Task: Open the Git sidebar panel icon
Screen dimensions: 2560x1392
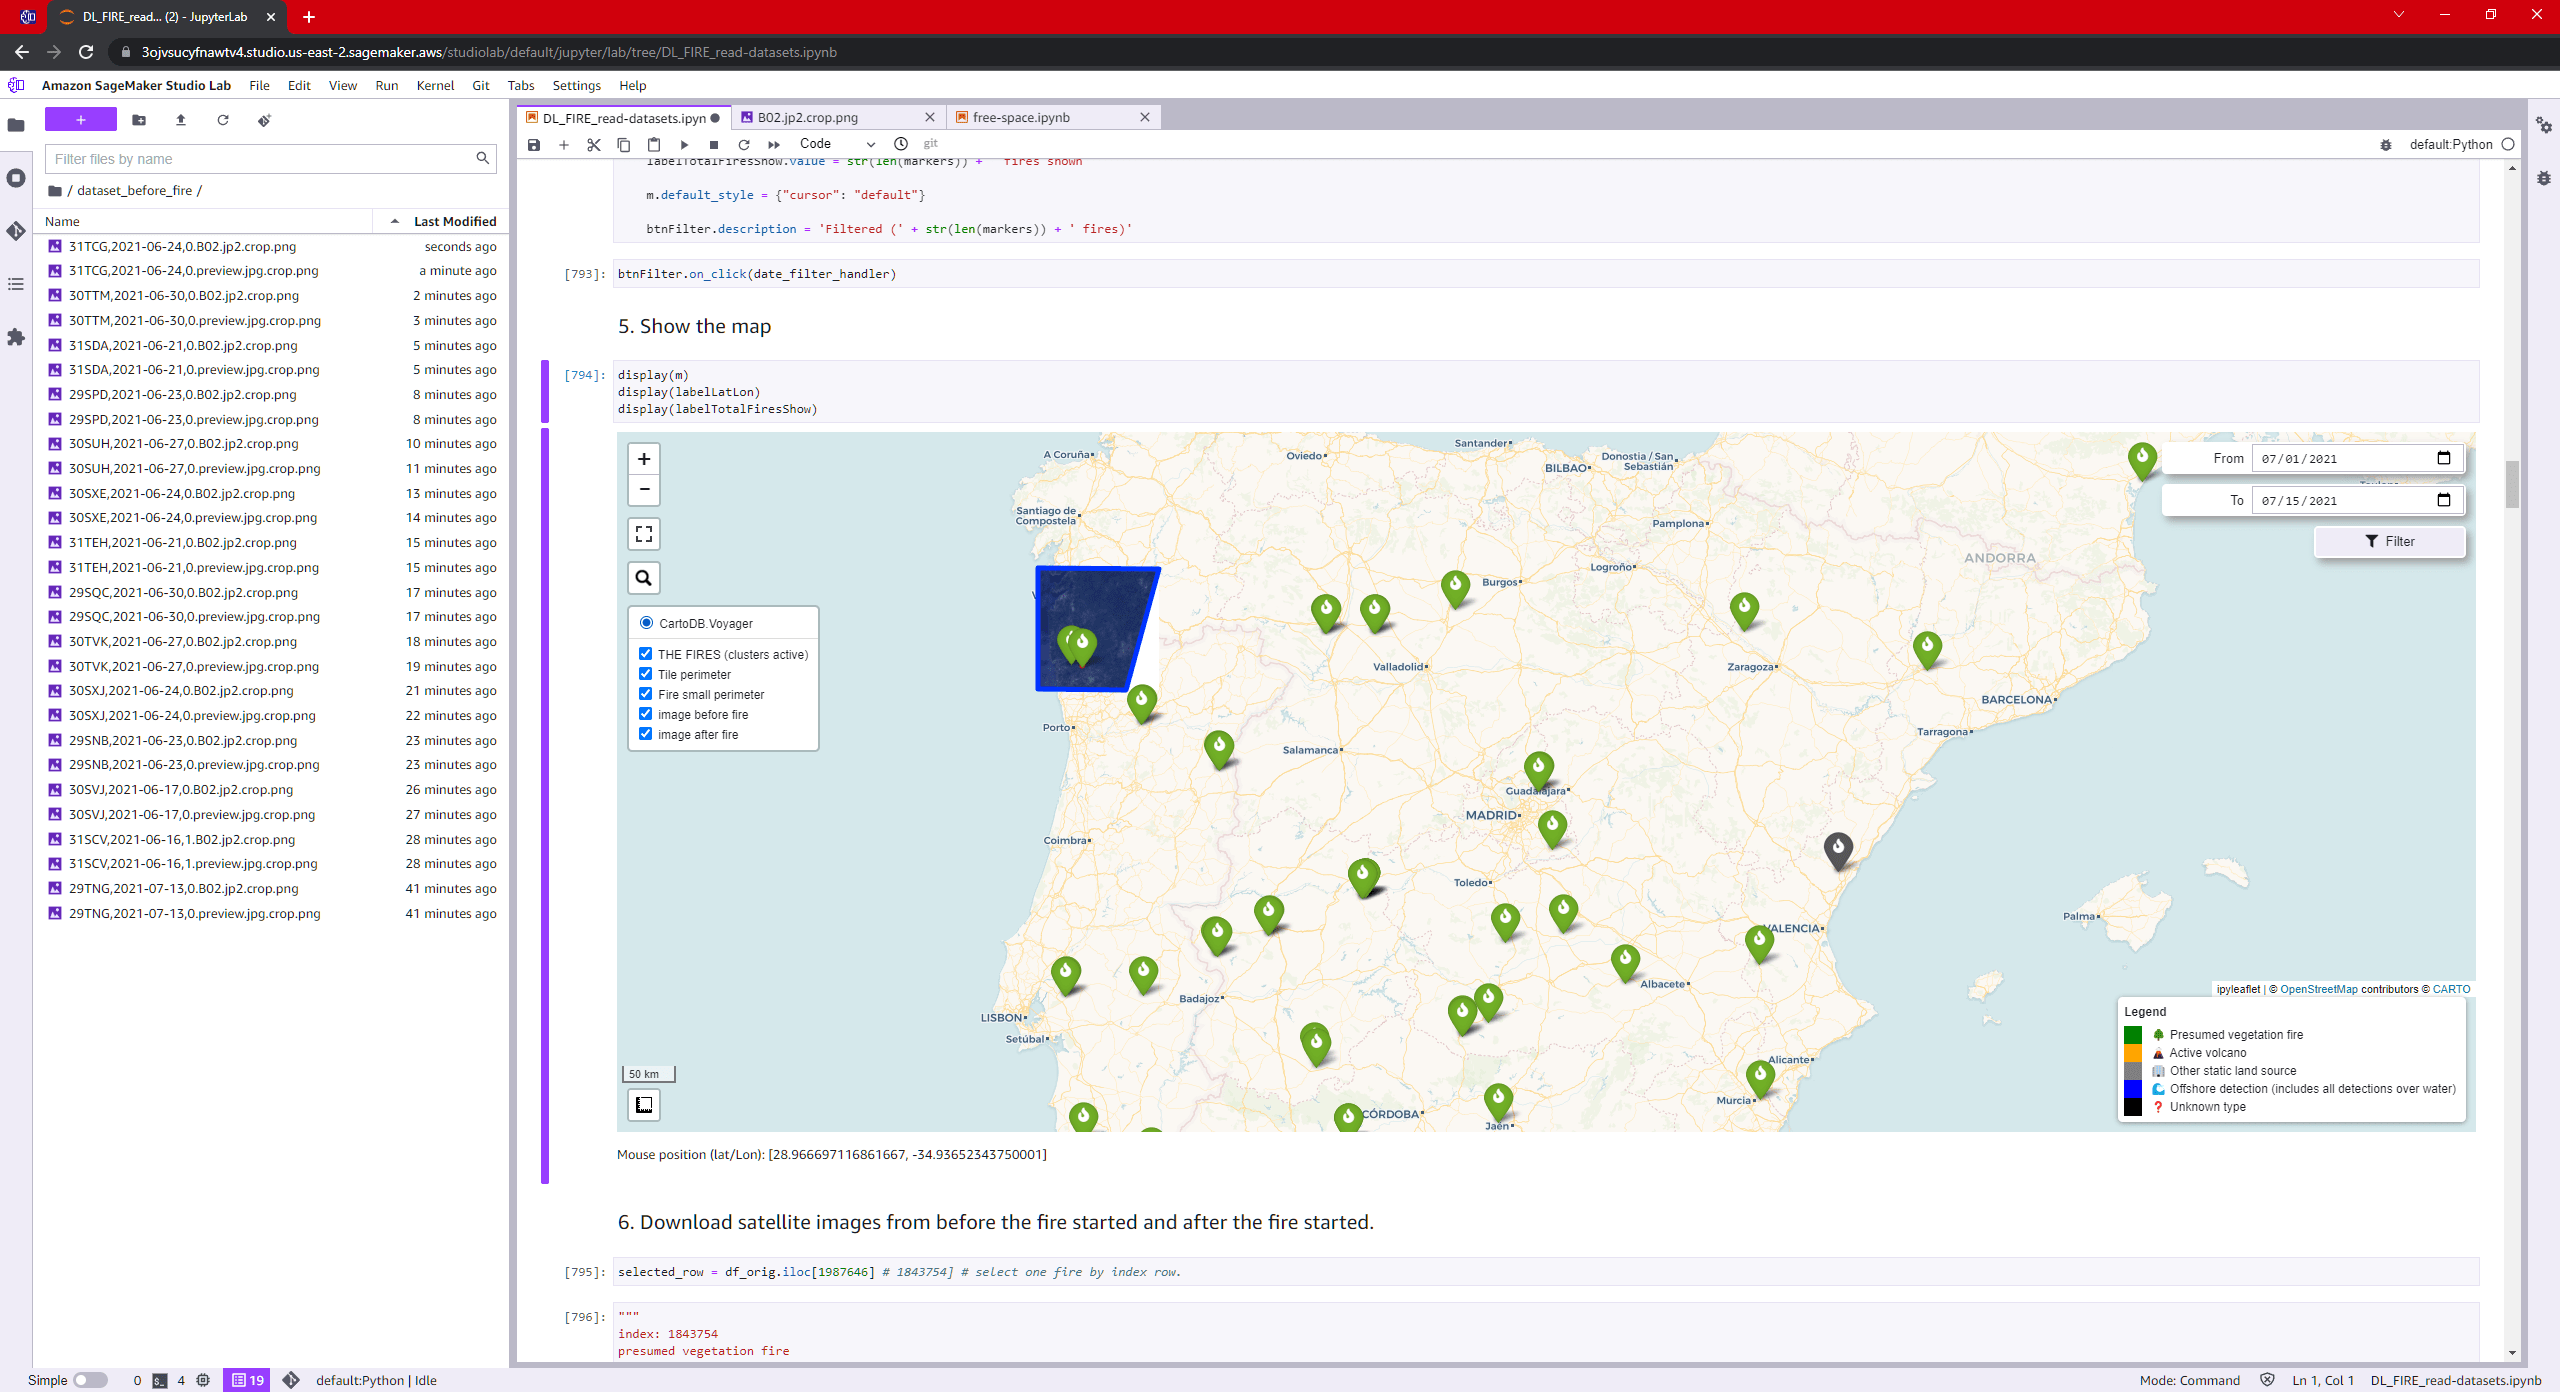Action: (16, 231)
